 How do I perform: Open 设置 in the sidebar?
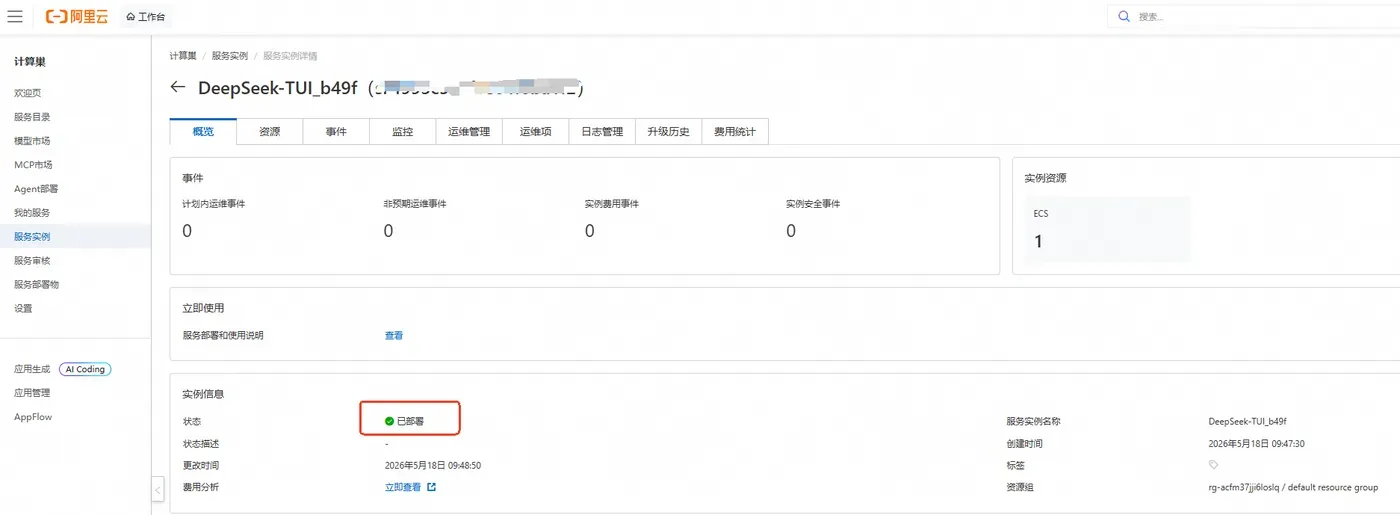(23, 309)
